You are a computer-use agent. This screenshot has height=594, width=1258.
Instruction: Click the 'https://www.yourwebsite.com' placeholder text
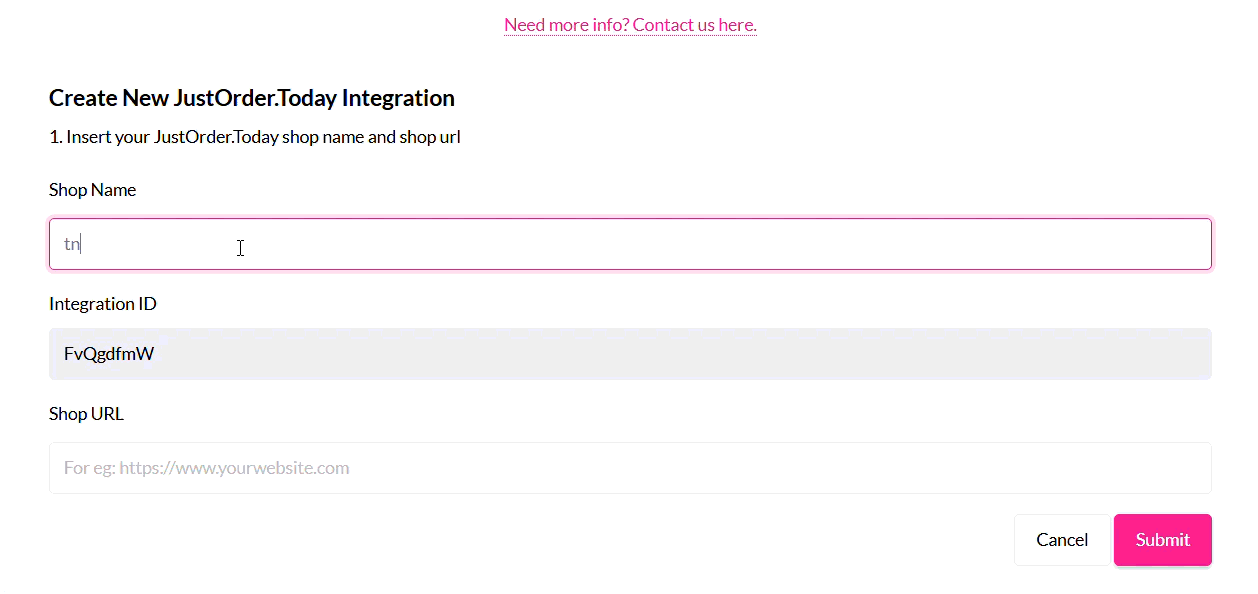click(x=234, y=468)
